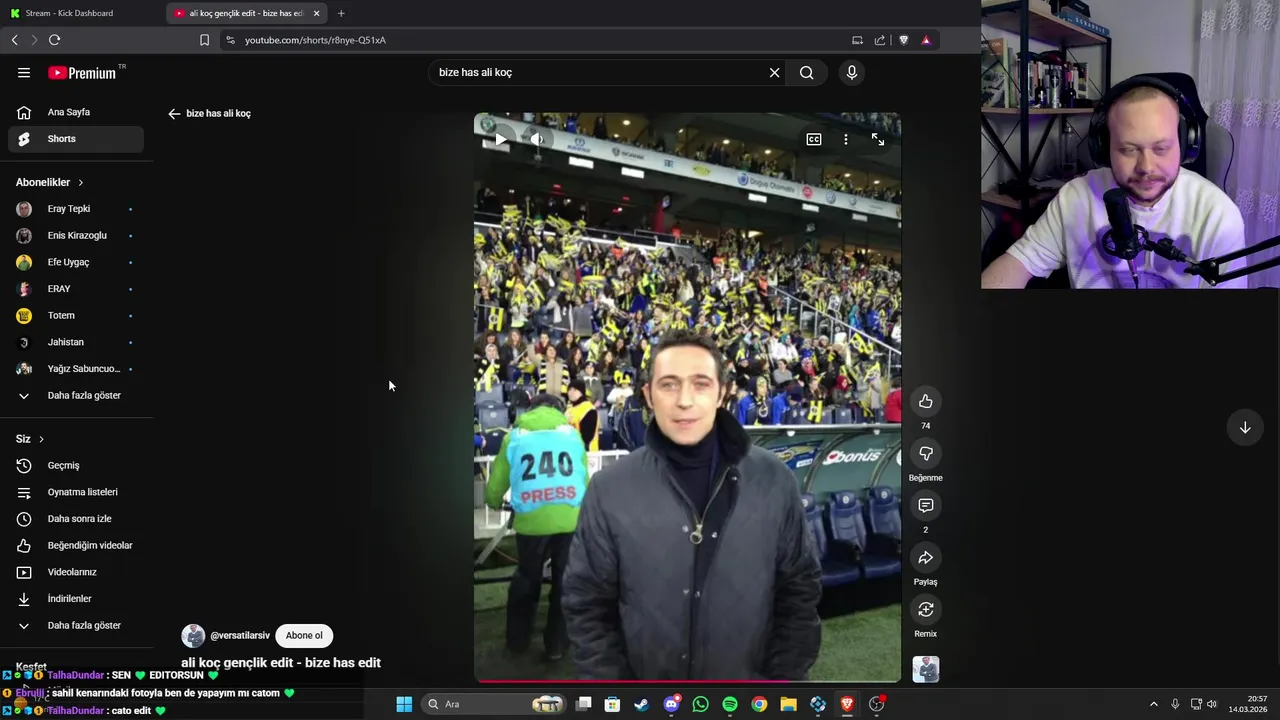Toggle closed captions on the Short
Viewport: 1280px width, 720px height.
click(814, 139)
